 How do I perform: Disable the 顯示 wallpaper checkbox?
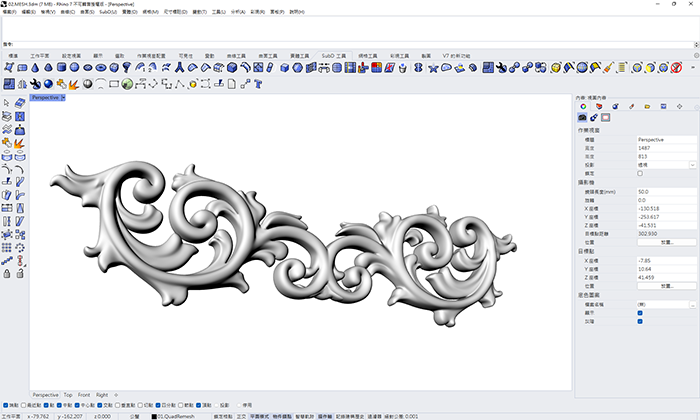click(640, 312)
